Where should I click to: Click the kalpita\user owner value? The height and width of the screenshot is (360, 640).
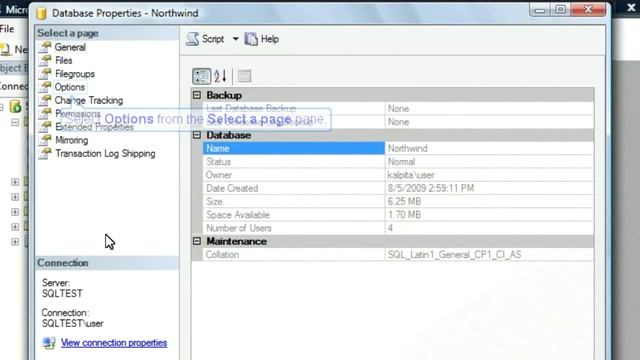click(x=411, y=175)
